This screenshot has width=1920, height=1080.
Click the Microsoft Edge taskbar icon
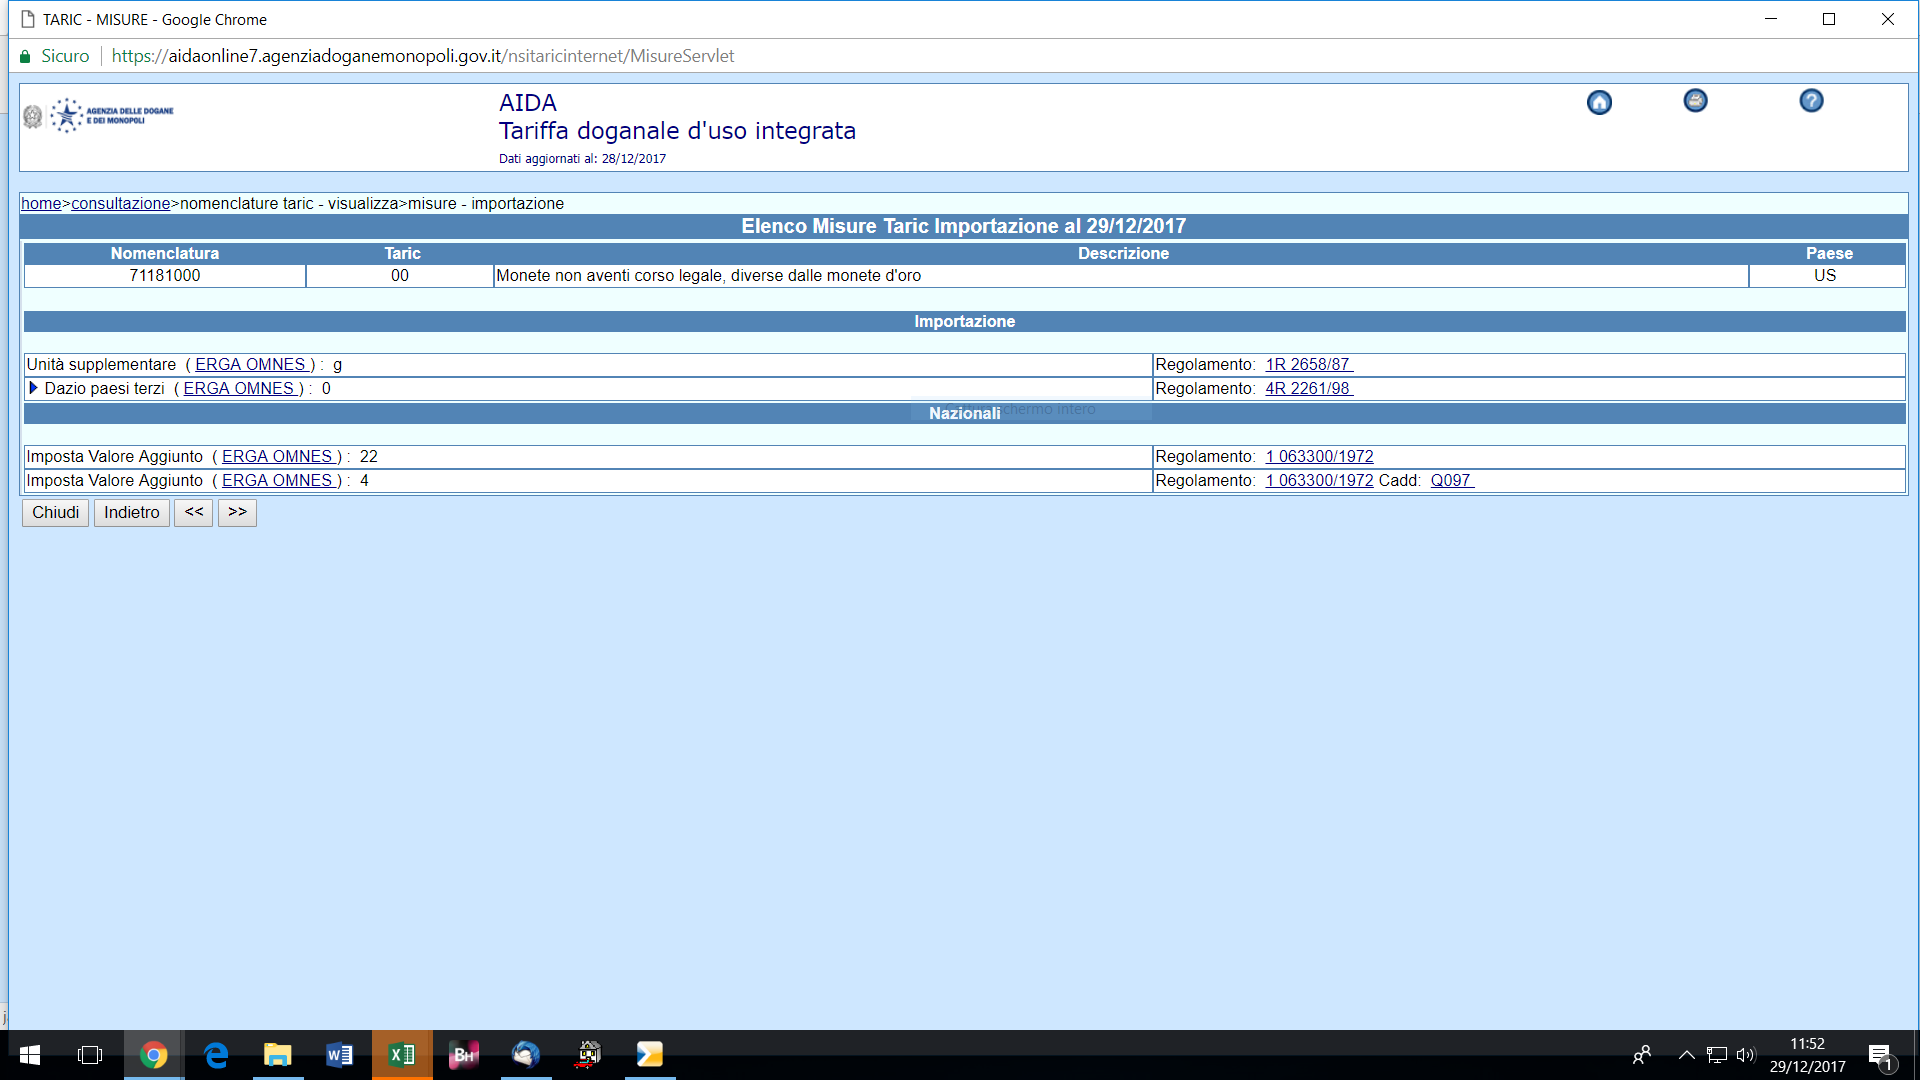click(216, 1055)
